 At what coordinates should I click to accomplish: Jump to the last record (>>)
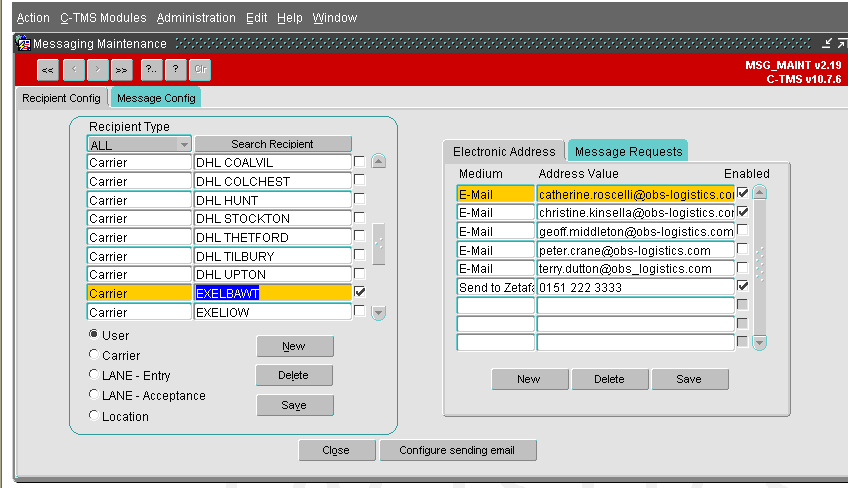coord(122,70)
